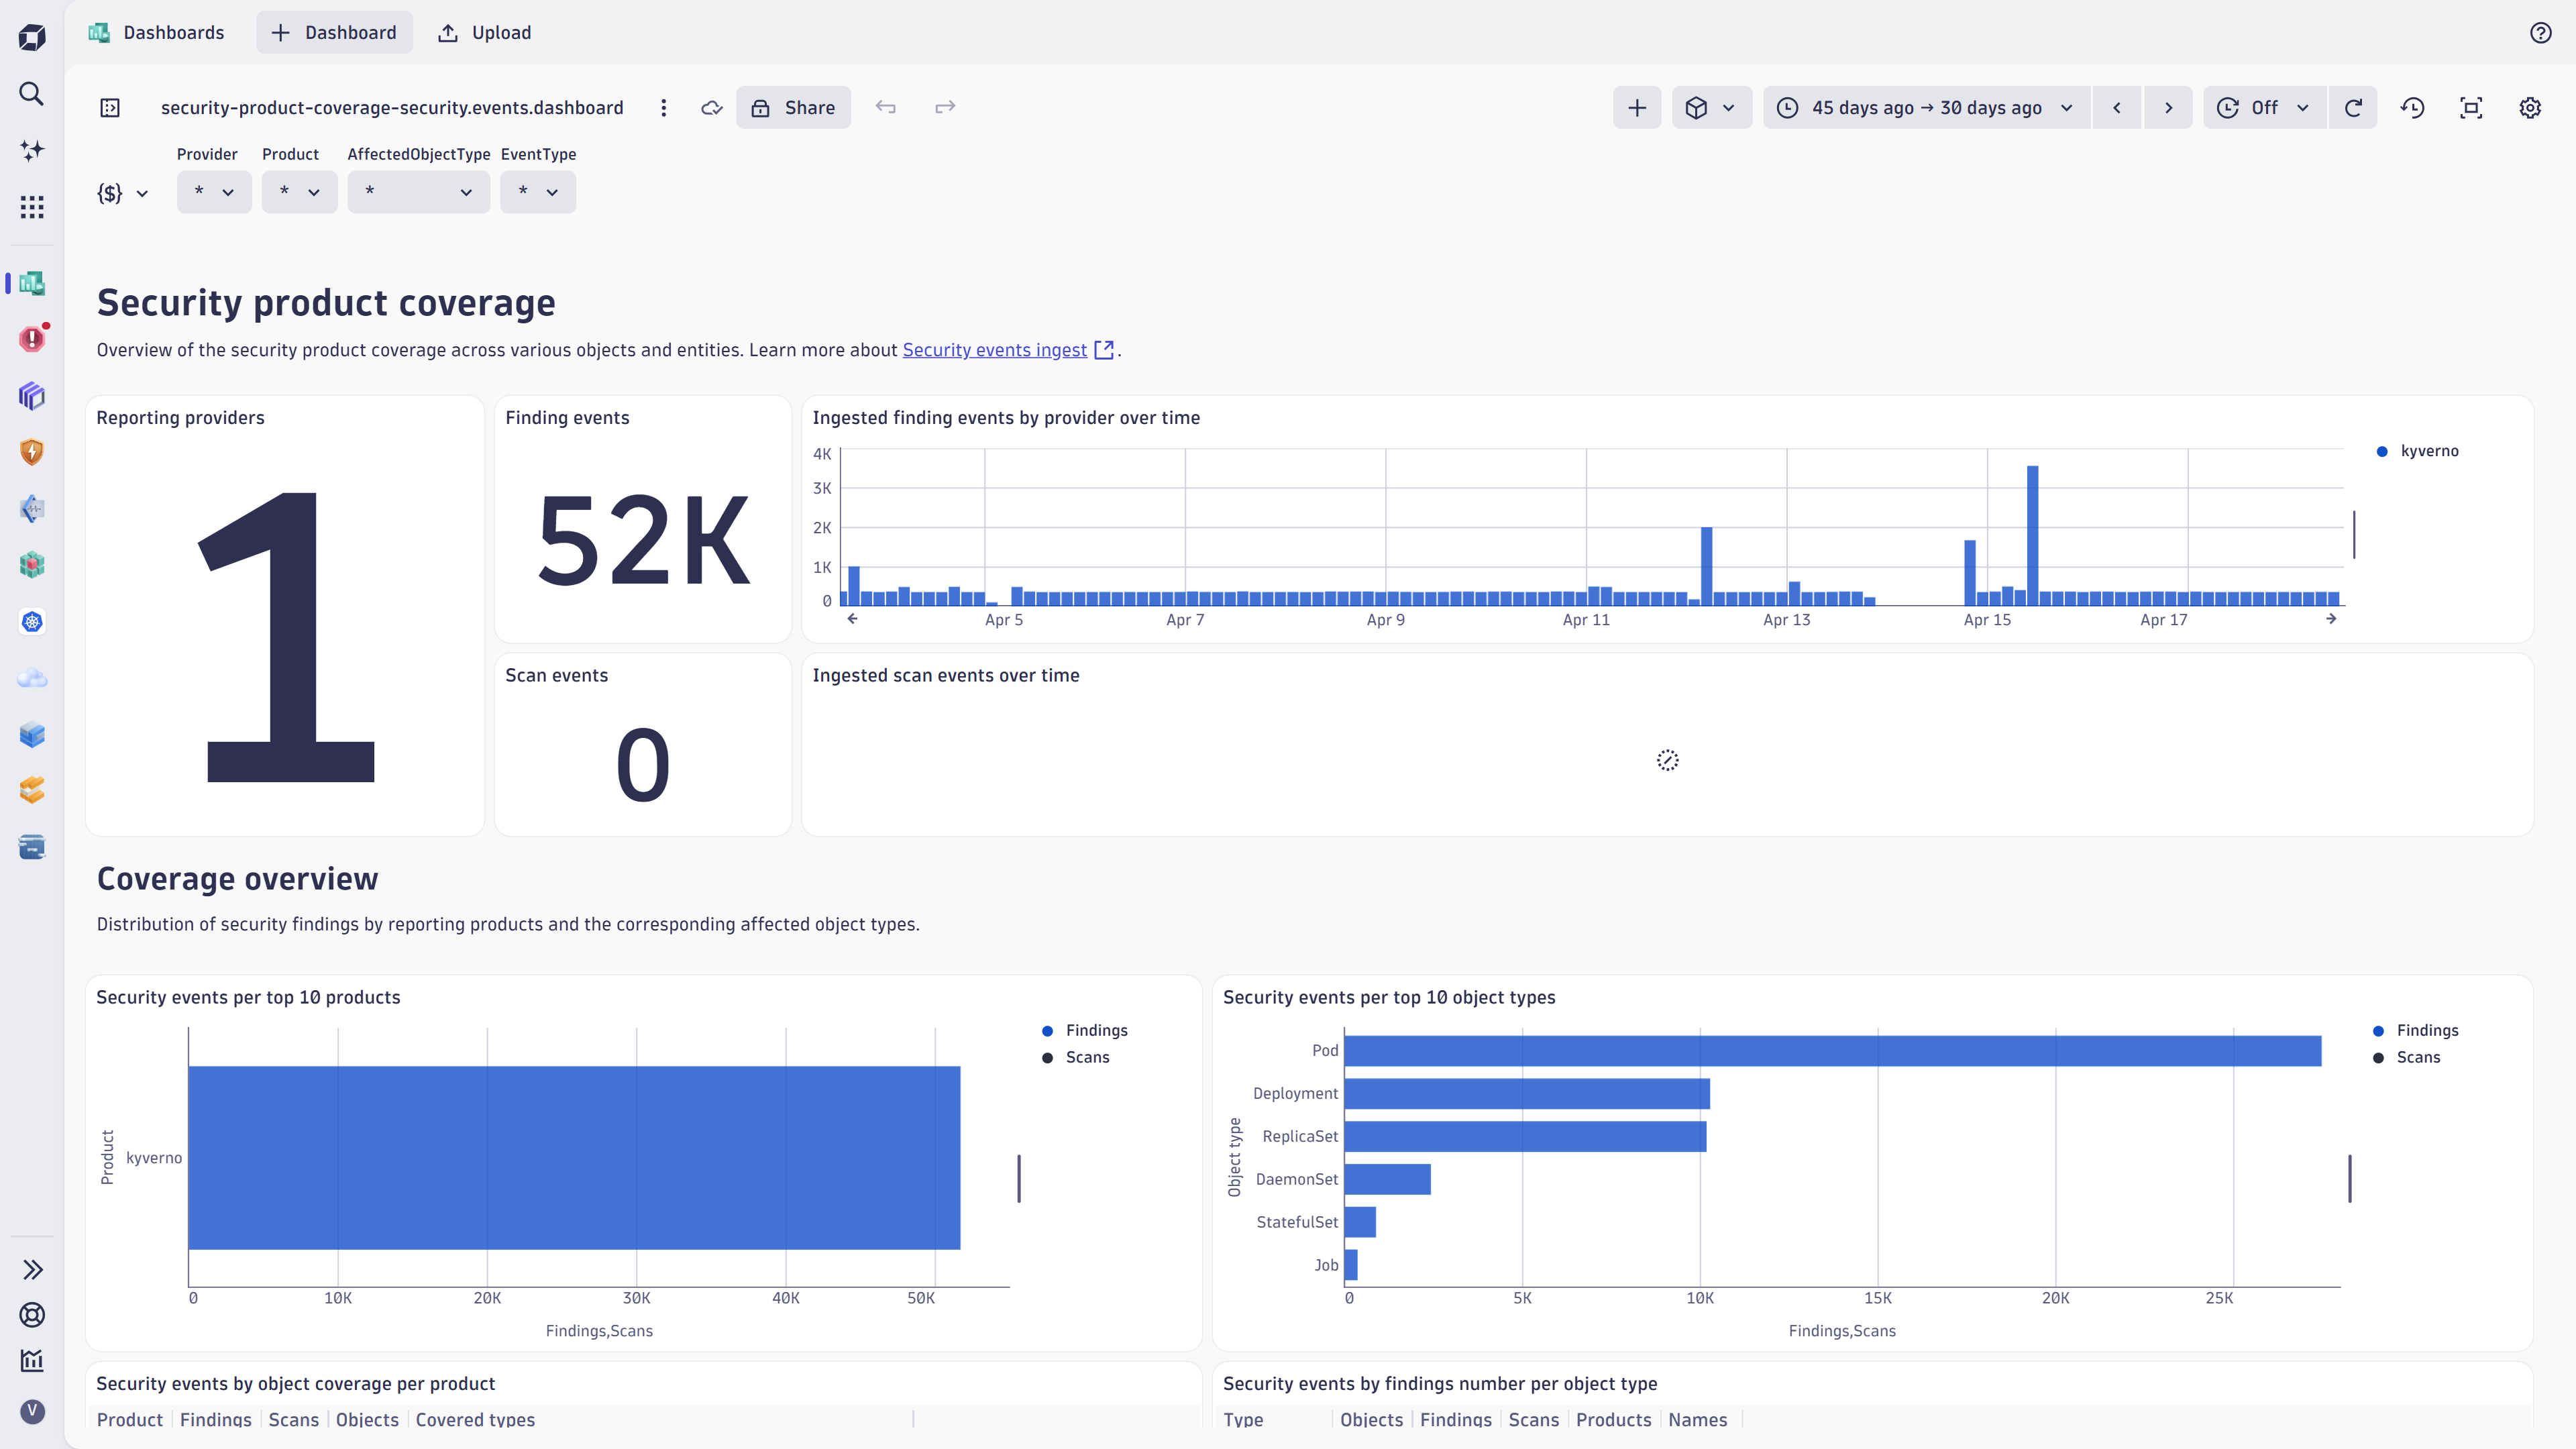Screen dimensions: 2576x1449
Task: Open the Clouds app icon in sidebar
Action: tap(32, 678)
